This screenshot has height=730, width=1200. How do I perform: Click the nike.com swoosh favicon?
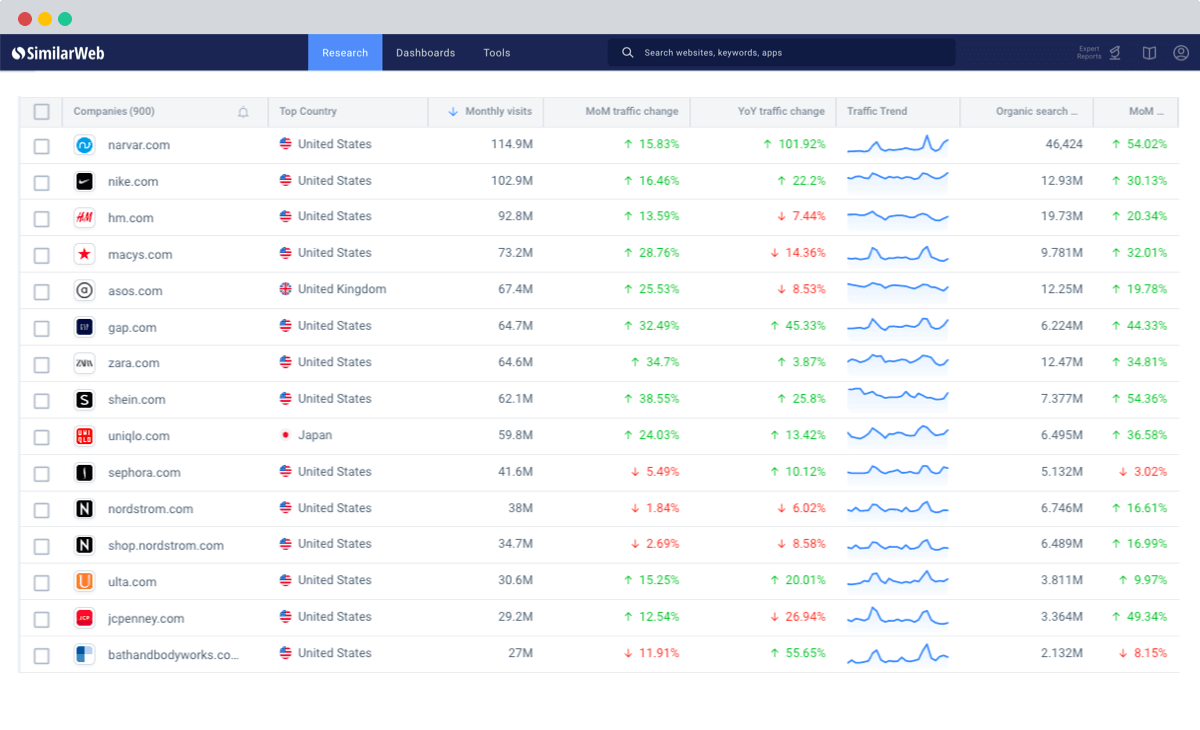pos(85,182)
